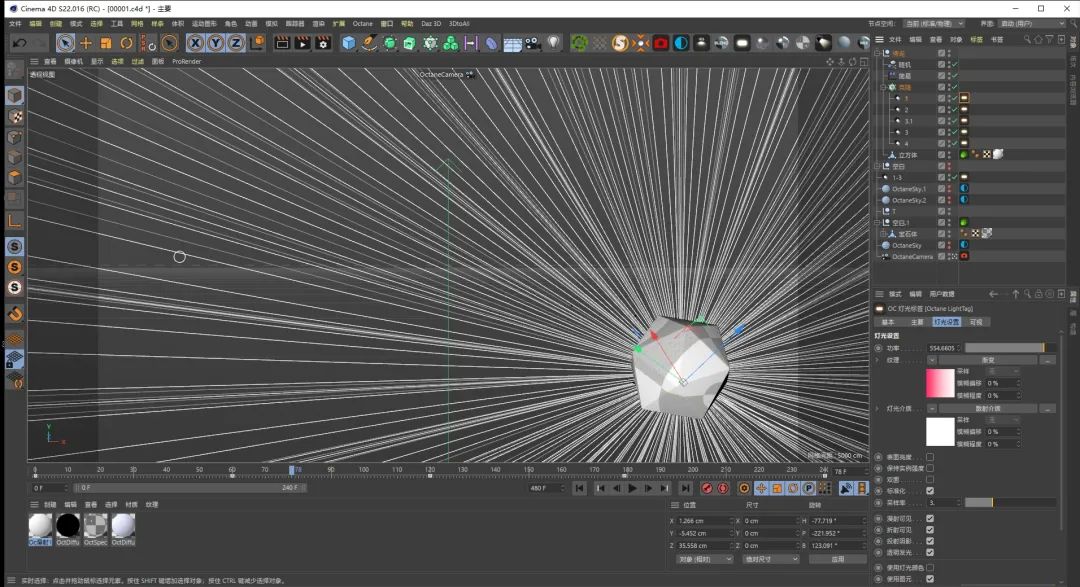Open the Octane menu
The height and width of the screenshot is (587, 1080).
[362, 23]
